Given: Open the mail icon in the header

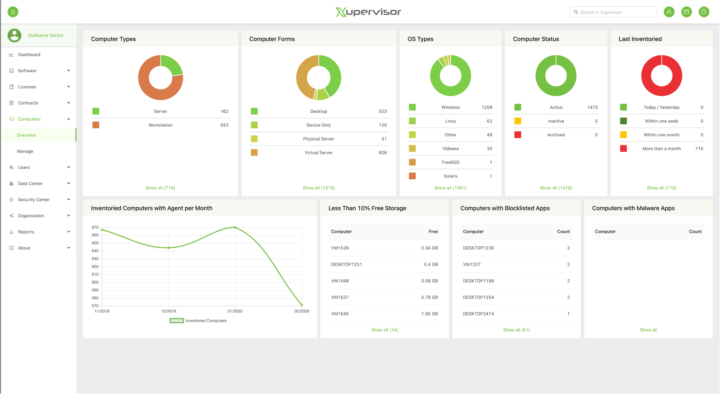Looking at the screenshot, I should (x=686, y=12).
